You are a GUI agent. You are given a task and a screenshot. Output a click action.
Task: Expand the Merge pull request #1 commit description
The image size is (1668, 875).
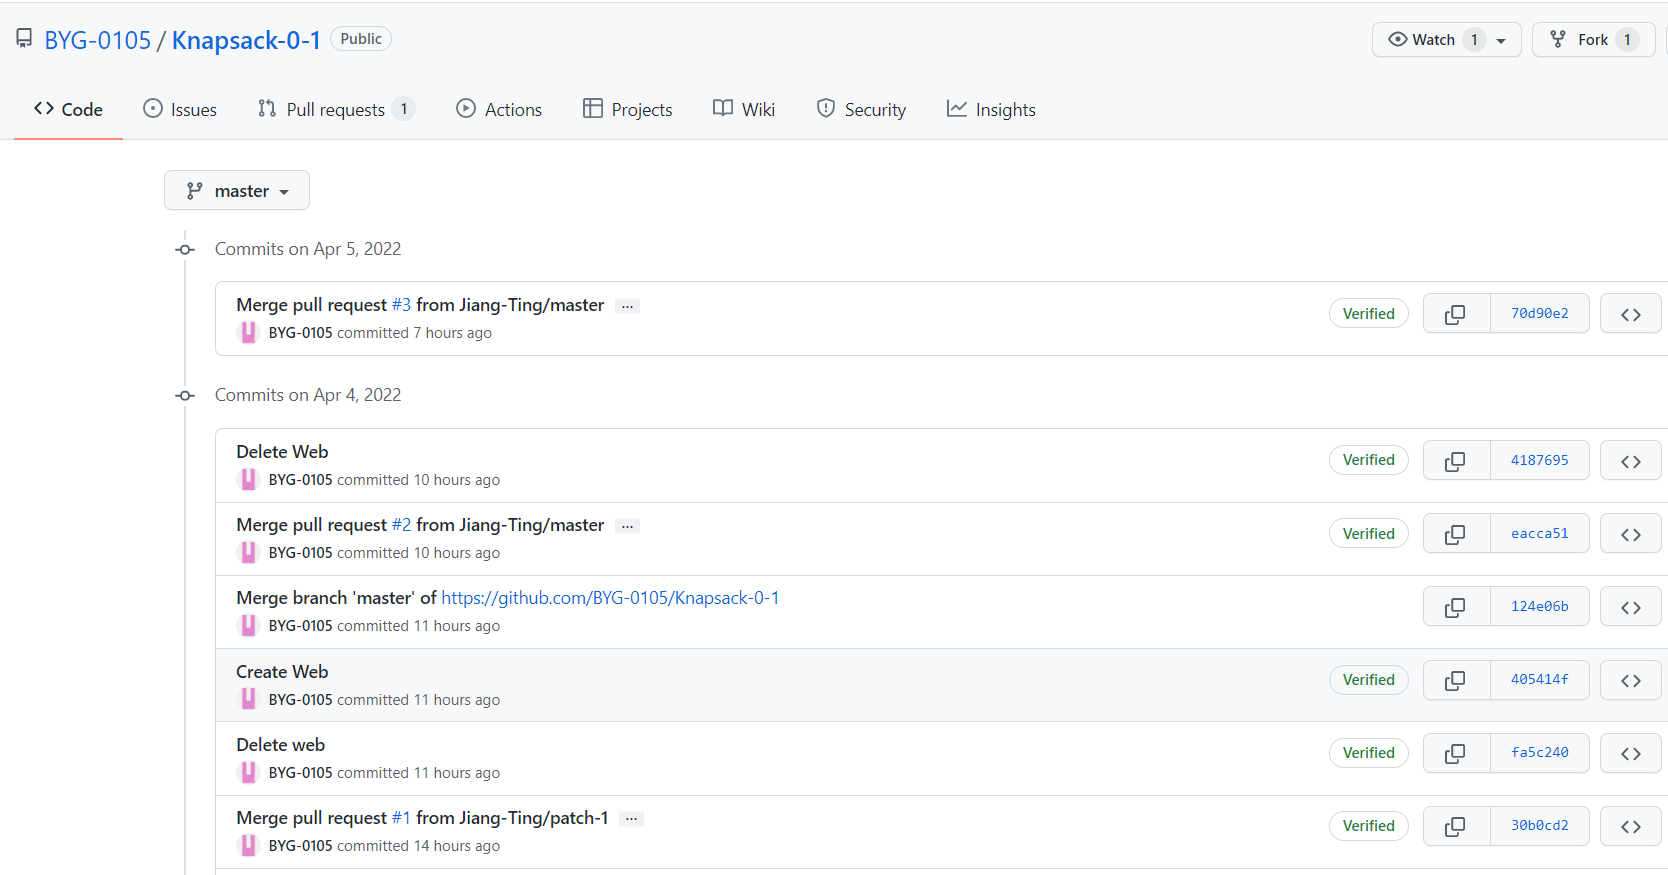pos(631,819)
